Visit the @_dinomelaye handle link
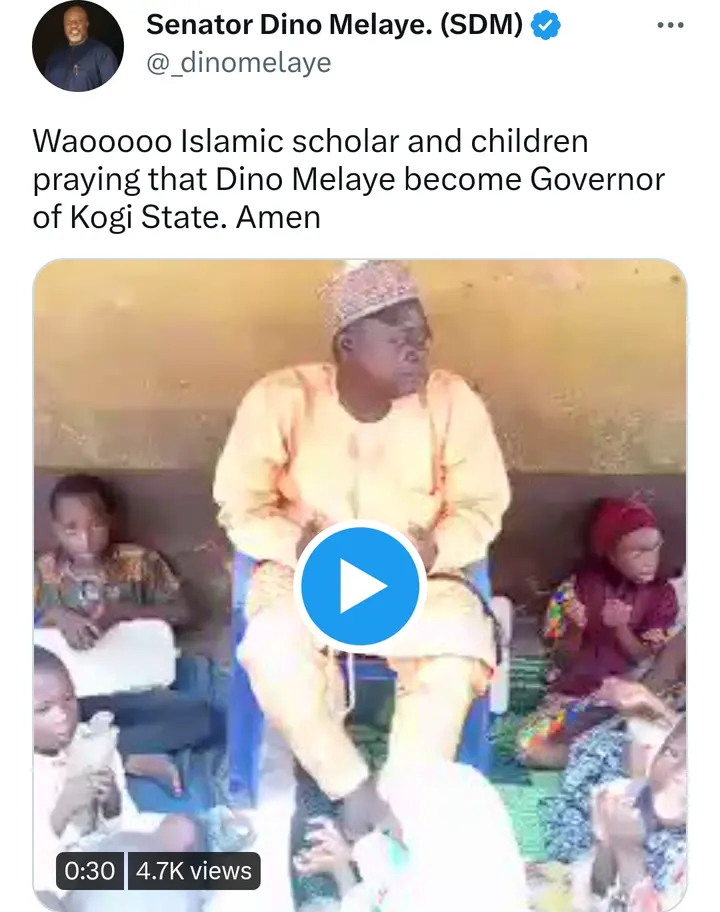 click(x=238, y=63)
